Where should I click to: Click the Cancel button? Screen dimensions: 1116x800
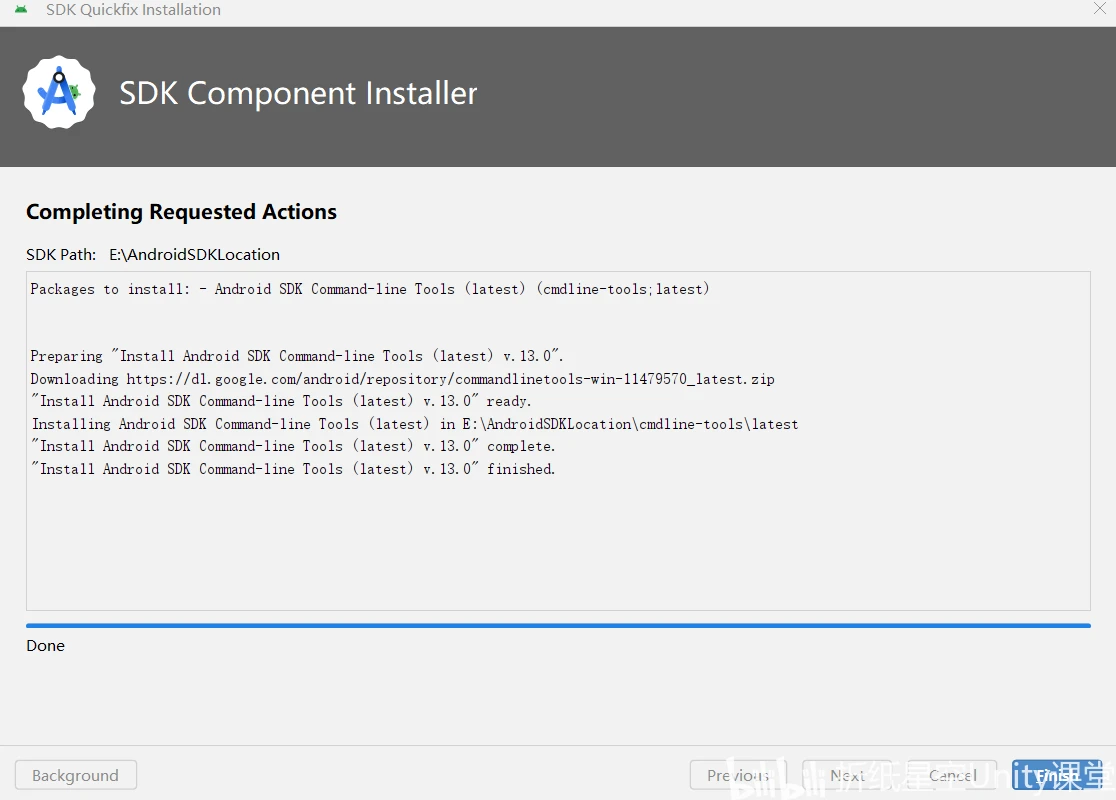click(951, 775)
